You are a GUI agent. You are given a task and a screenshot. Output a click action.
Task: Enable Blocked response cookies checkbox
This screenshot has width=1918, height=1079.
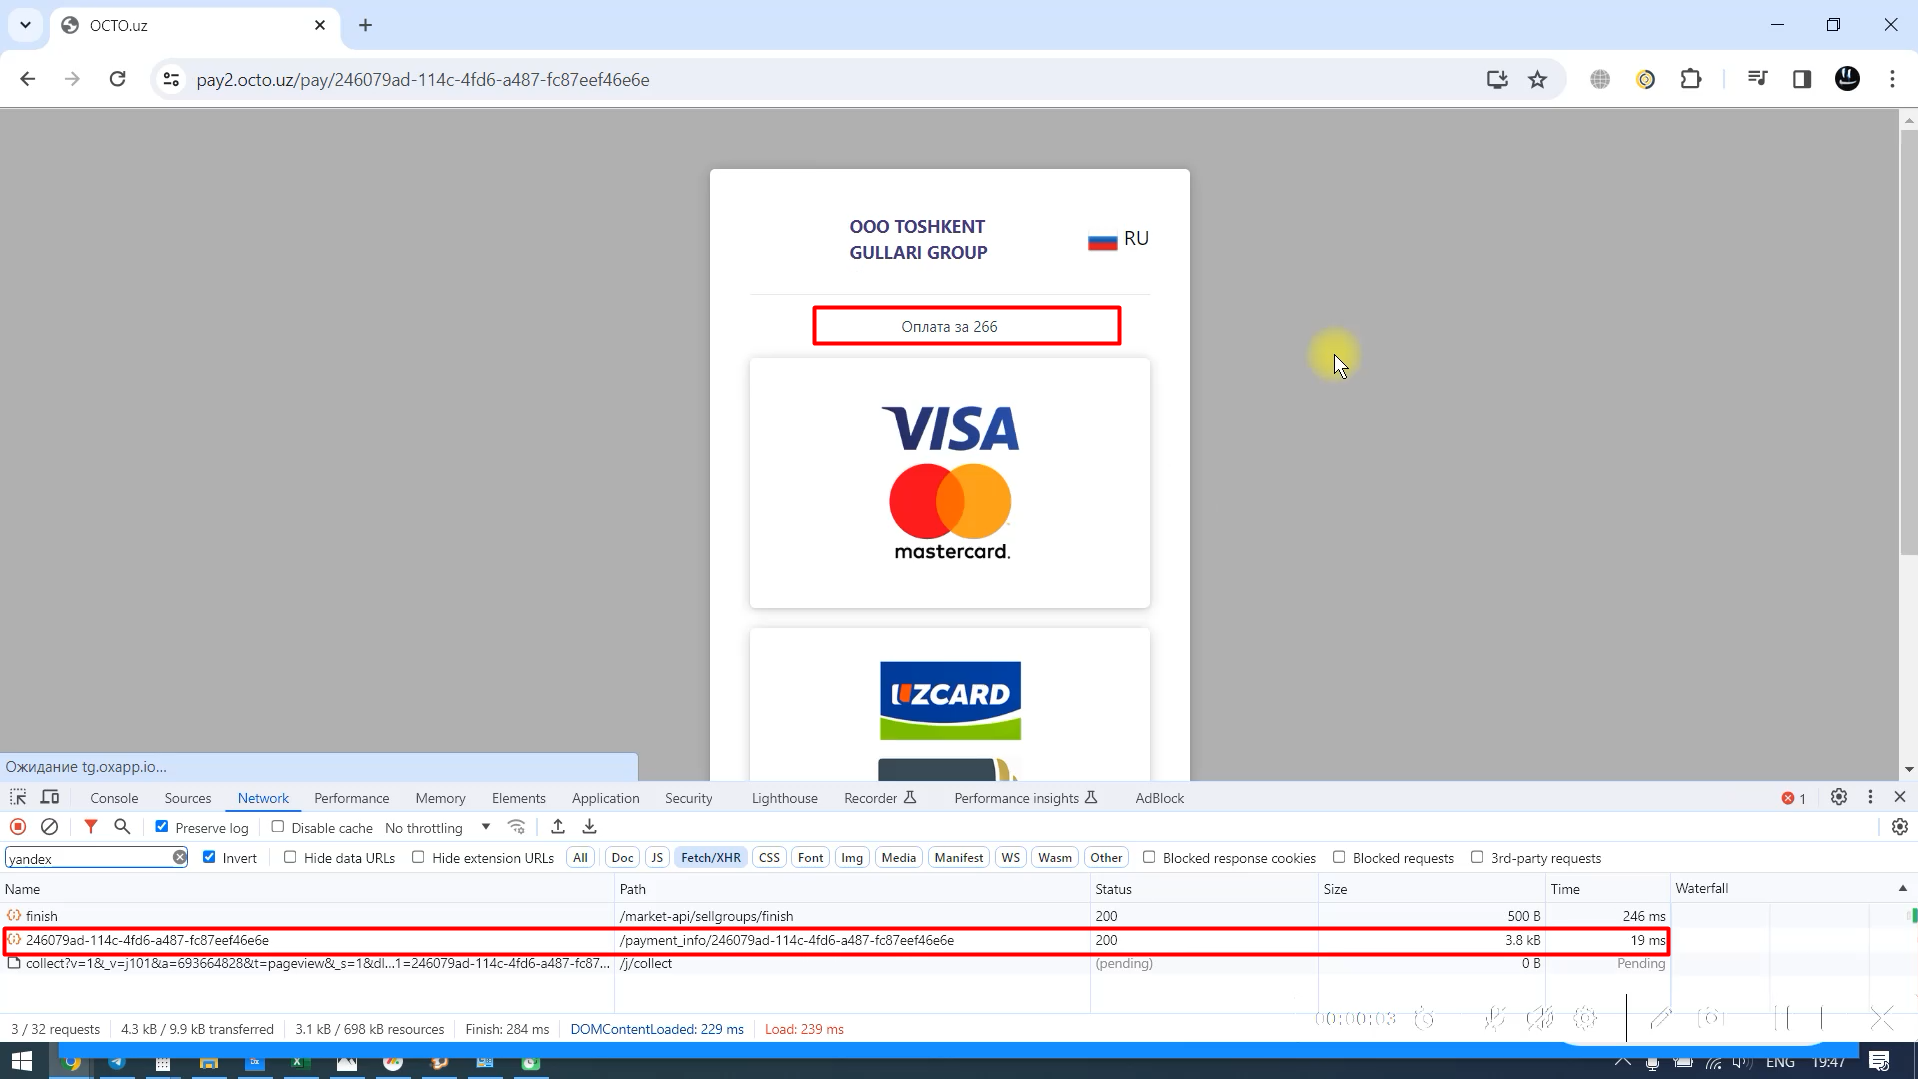(x=1149, y=857)
